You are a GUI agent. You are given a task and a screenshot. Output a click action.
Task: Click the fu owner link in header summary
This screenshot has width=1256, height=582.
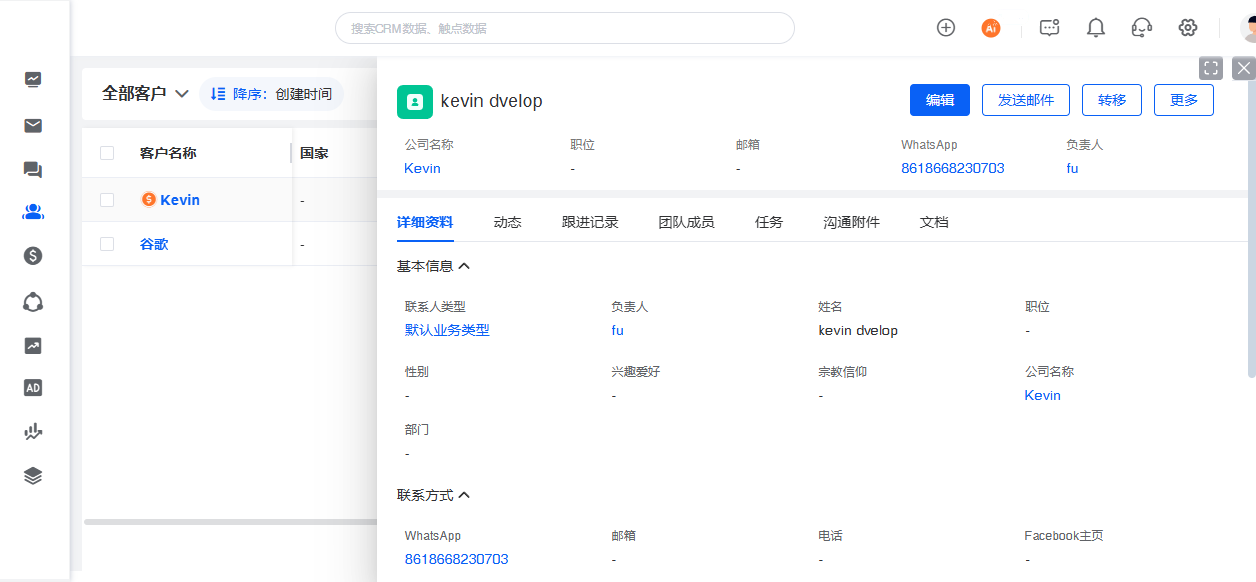1072,168
